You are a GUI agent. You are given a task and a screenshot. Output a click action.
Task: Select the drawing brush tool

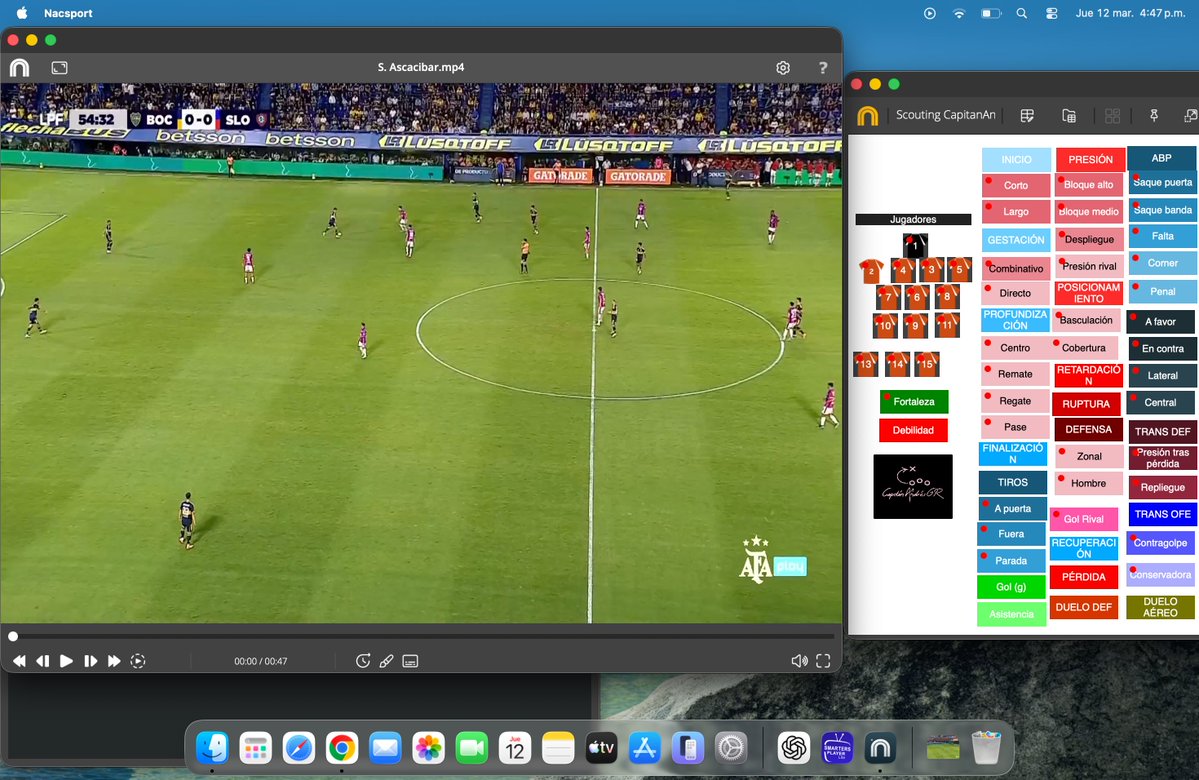(x=386, y=661)
